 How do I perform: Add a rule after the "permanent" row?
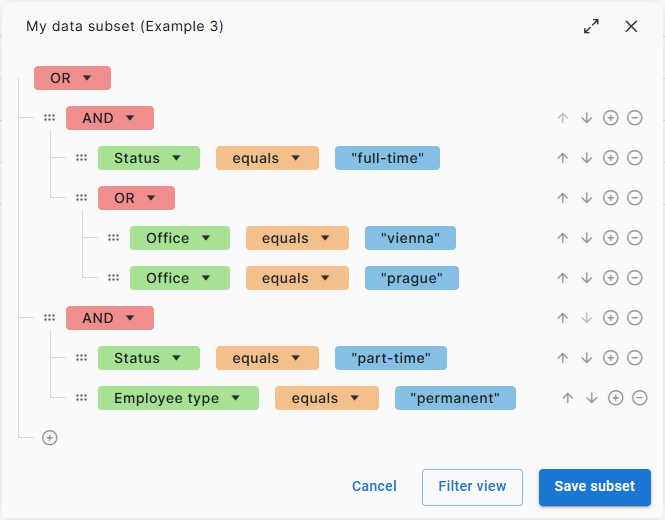(615, 398)
